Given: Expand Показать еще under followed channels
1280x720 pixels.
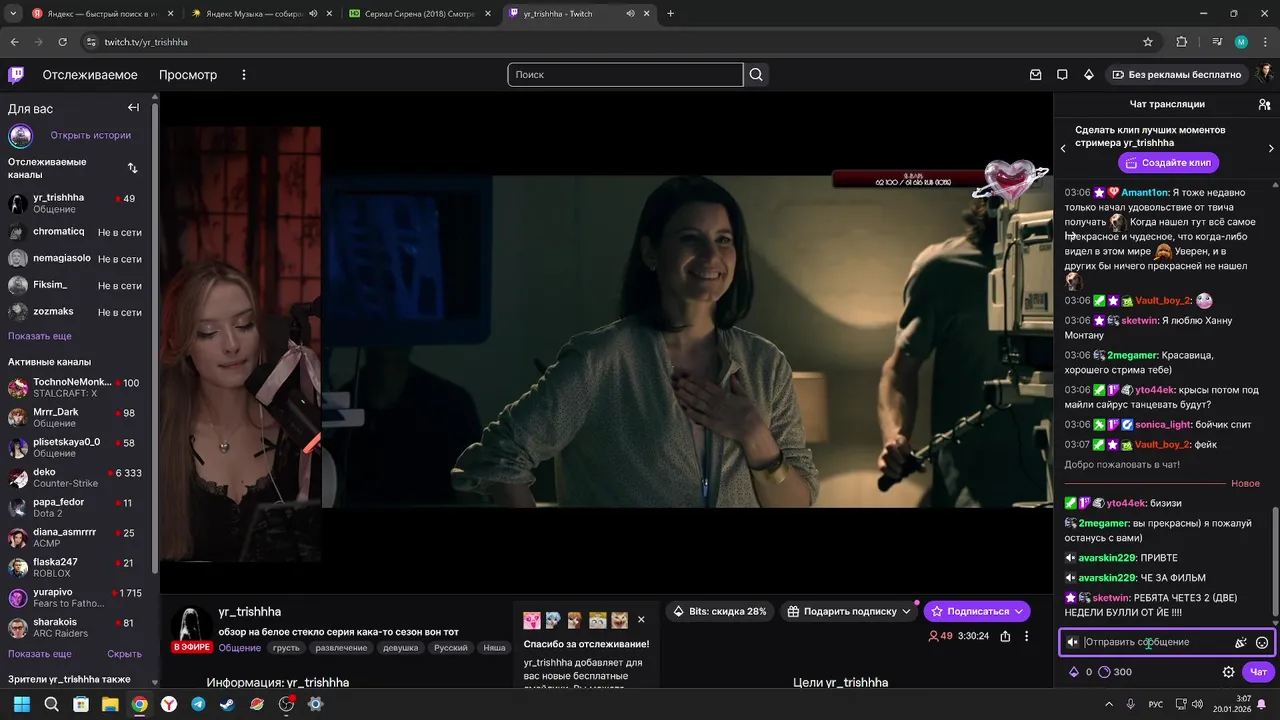Looking at the screenshot, I should 40,336.
